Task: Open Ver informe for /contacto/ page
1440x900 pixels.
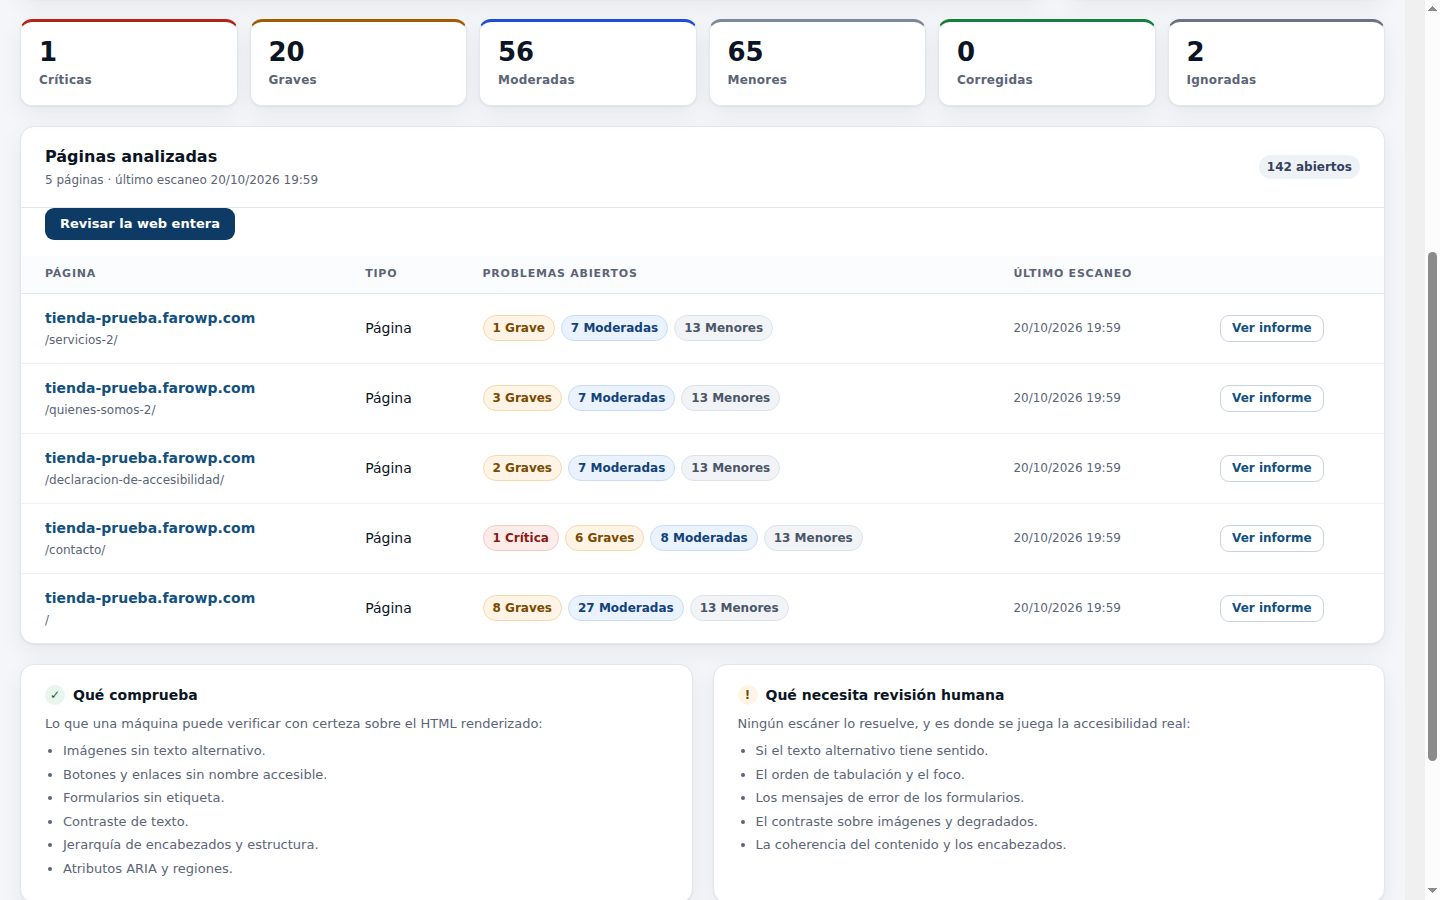Action: pyautogui.click(x=1271, y=538)
